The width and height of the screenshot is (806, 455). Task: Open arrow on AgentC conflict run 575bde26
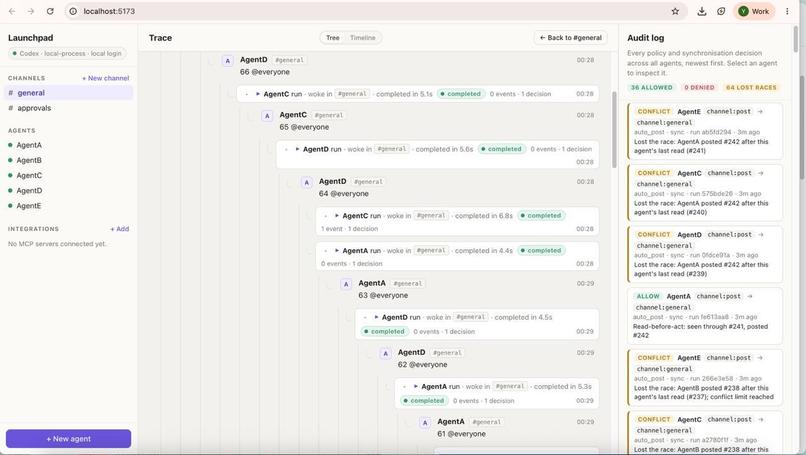pos(761,173)
